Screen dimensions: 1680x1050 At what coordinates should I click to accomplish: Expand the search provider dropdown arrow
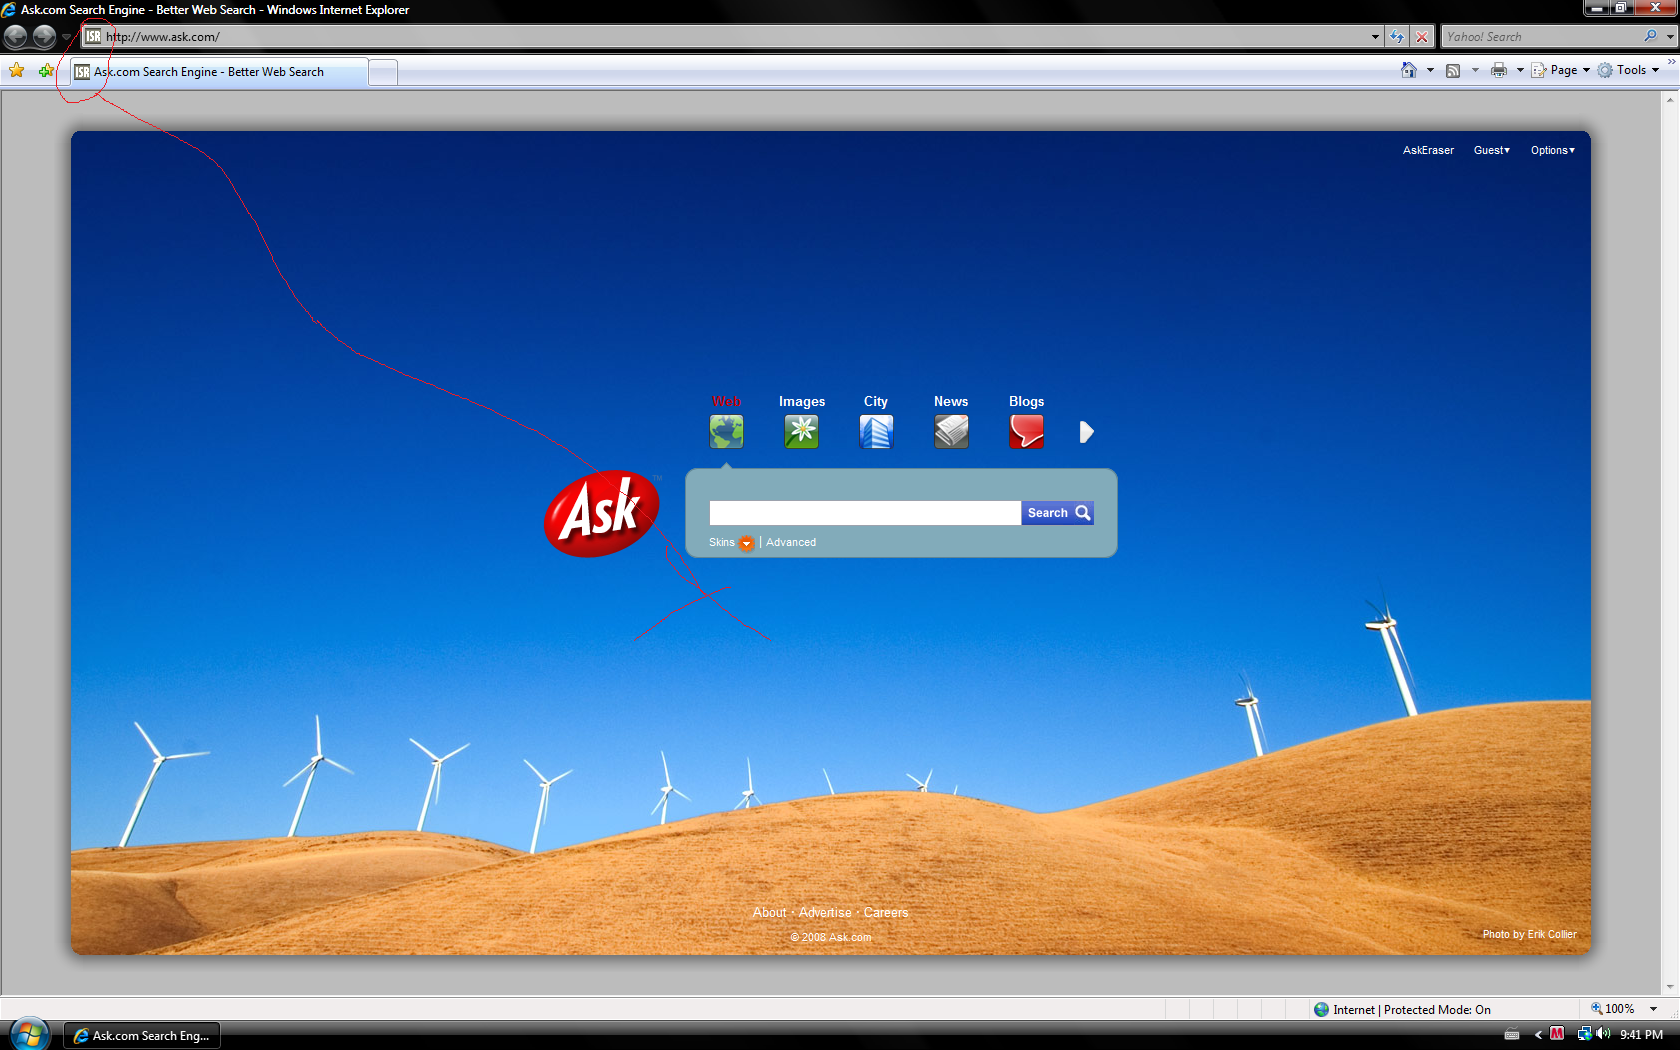coord(1670,37)
